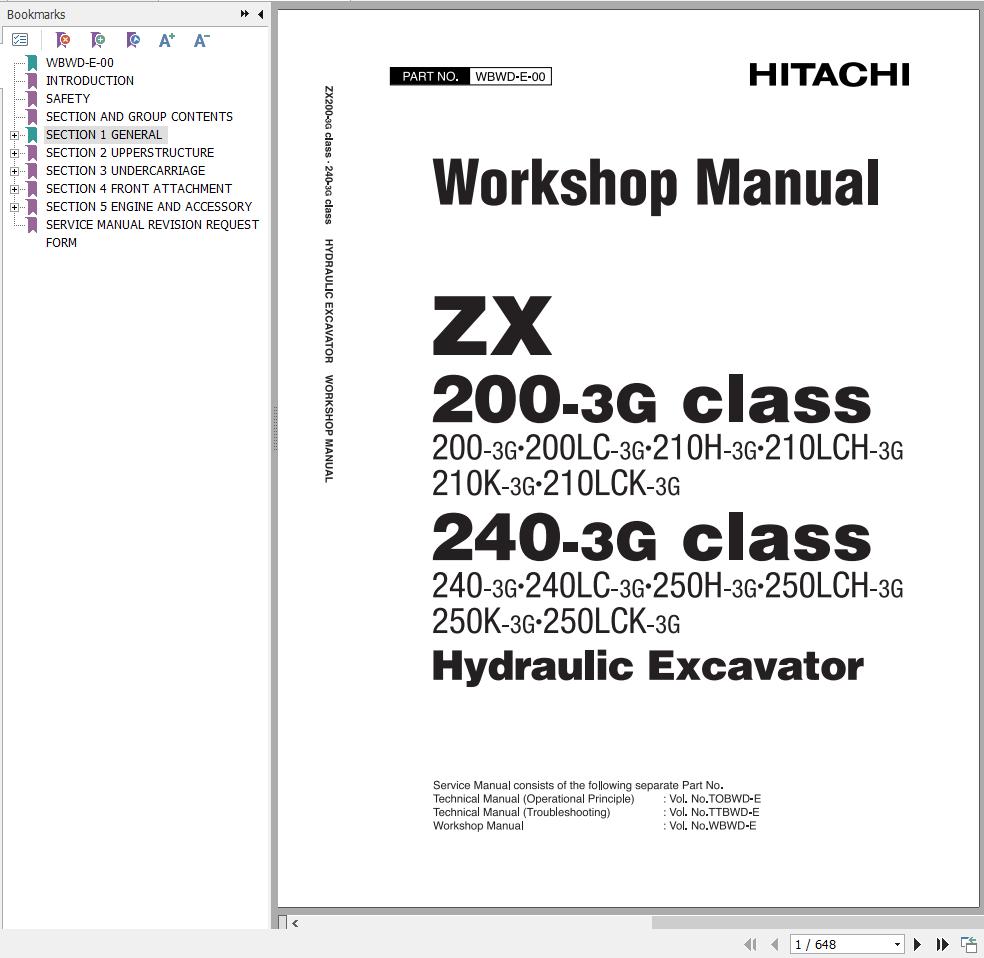Decrease bookmark text size A-
Screen dimensions: 984x958
(x=201, y=40)
